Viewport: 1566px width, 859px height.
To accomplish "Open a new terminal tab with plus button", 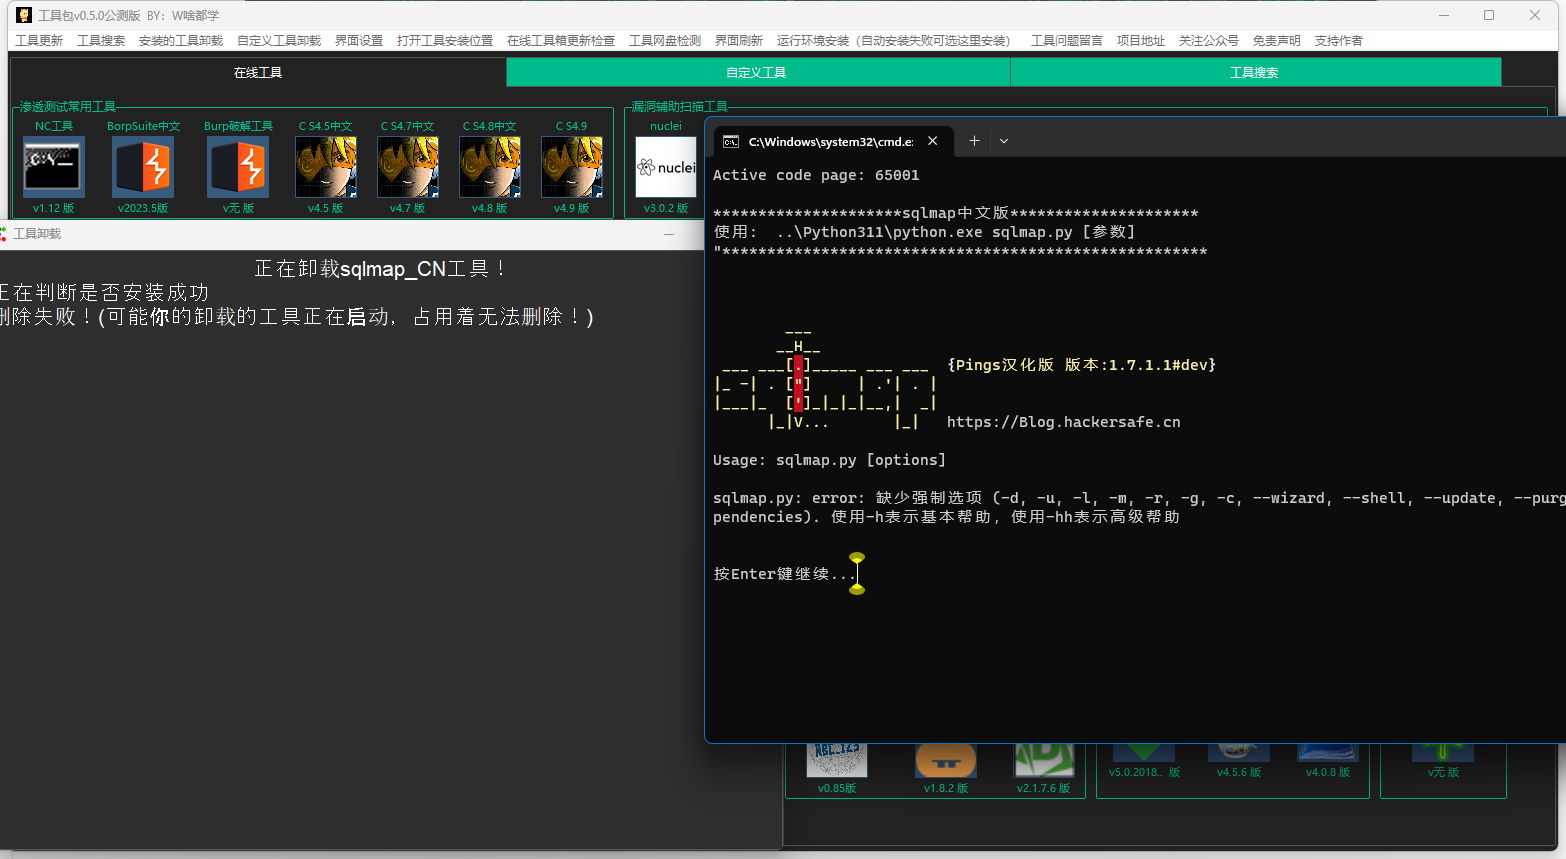I will click(x=974, y=141).
